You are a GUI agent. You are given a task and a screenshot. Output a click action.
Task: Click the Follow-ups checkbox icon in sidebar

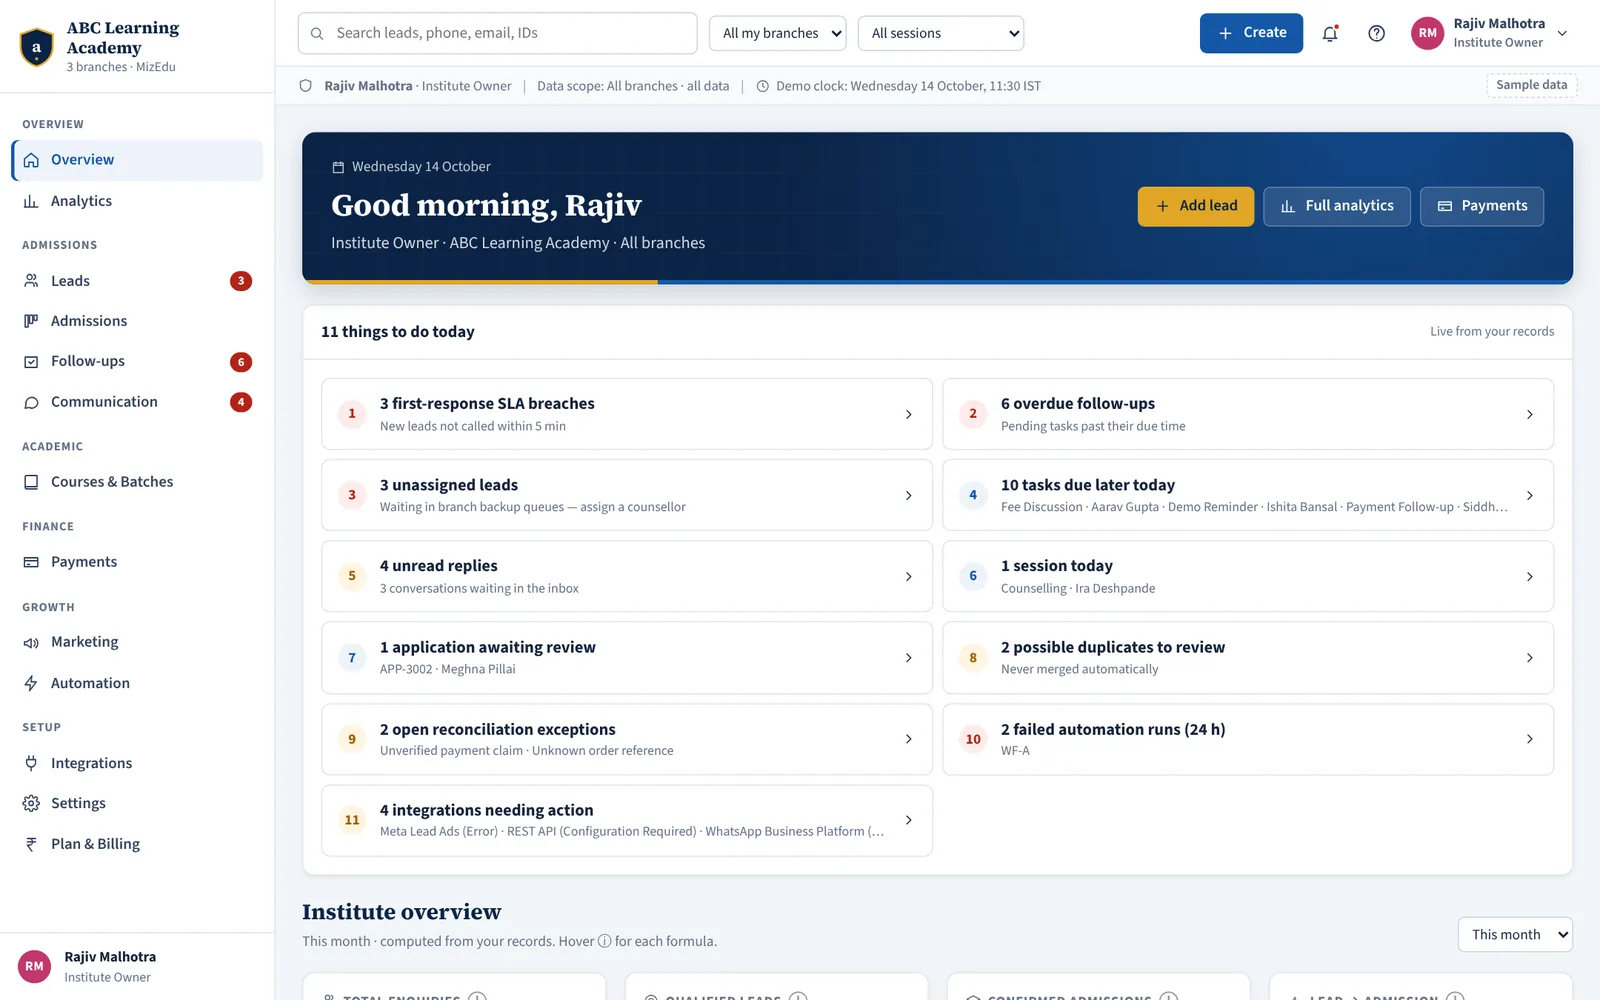pos(31,362)
